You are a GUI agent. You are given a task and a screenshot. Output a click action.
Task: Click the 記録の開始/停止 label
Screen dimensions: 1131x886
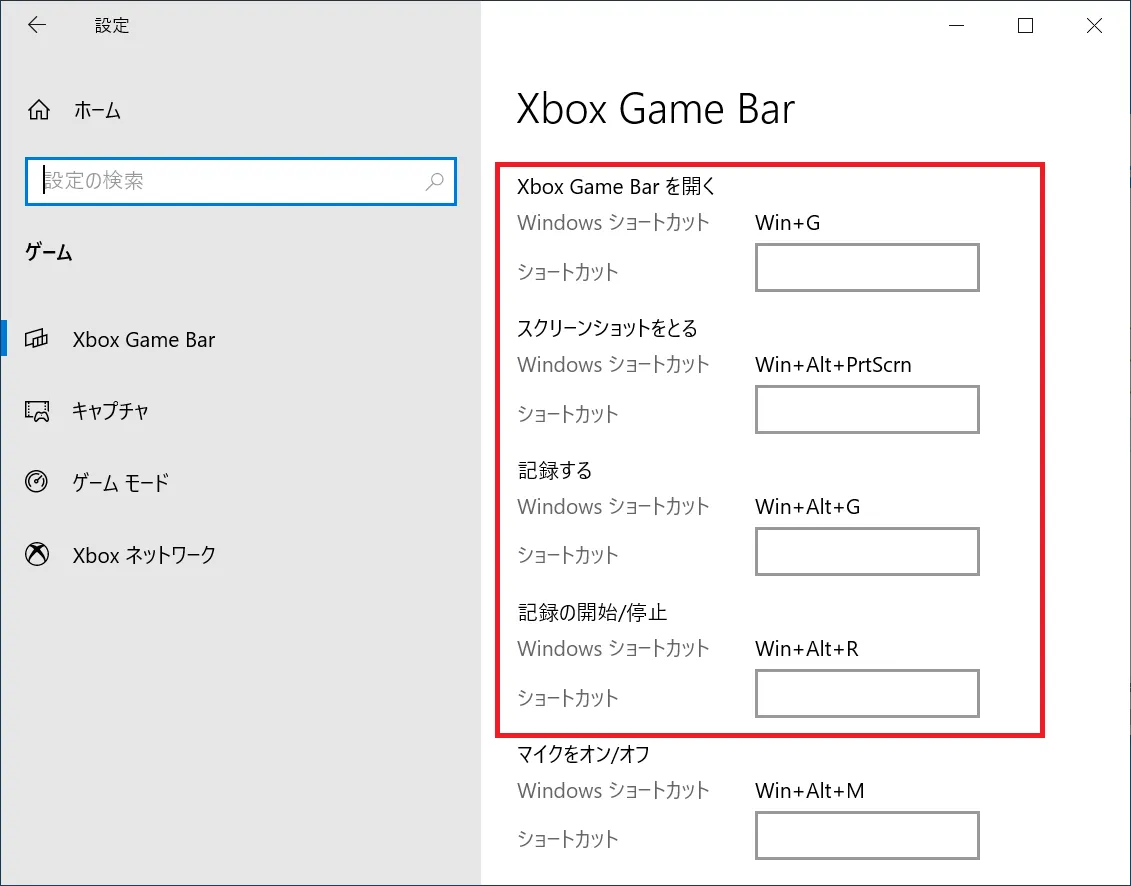point(592,613)
